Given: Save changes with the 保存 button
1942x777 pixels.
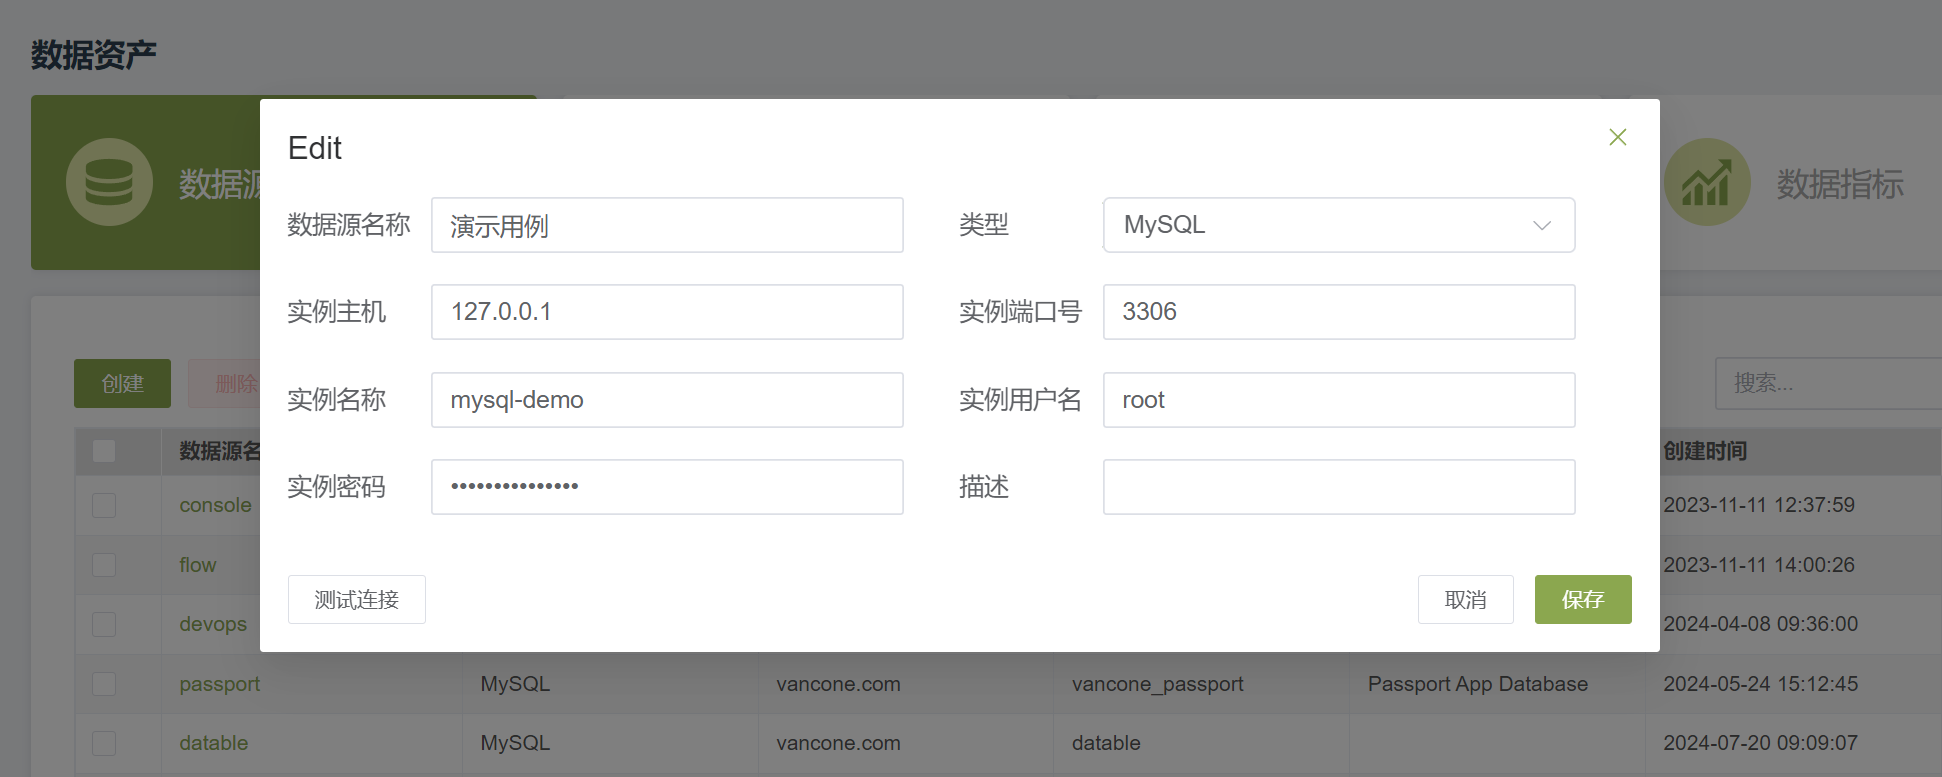Looking at the screenshot, I should click(1583, 599).
